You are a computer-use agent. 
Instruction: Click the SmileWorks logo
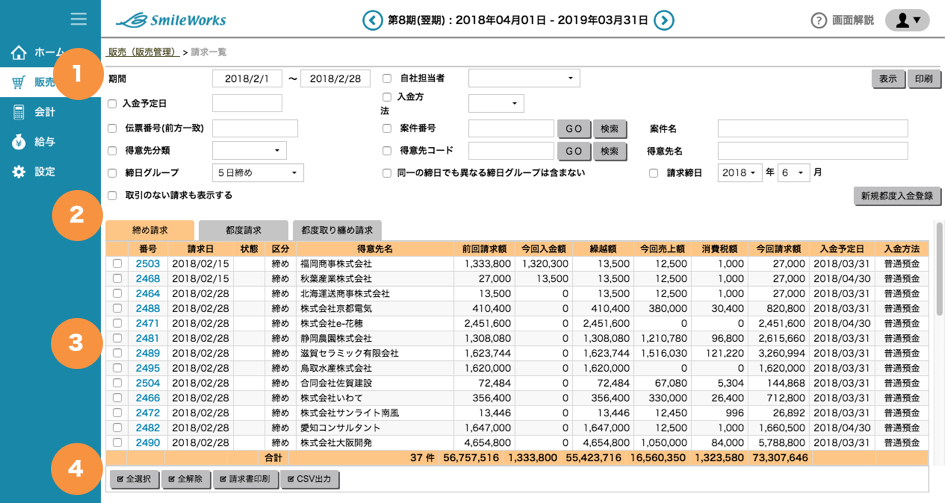[x=171, y=20]
